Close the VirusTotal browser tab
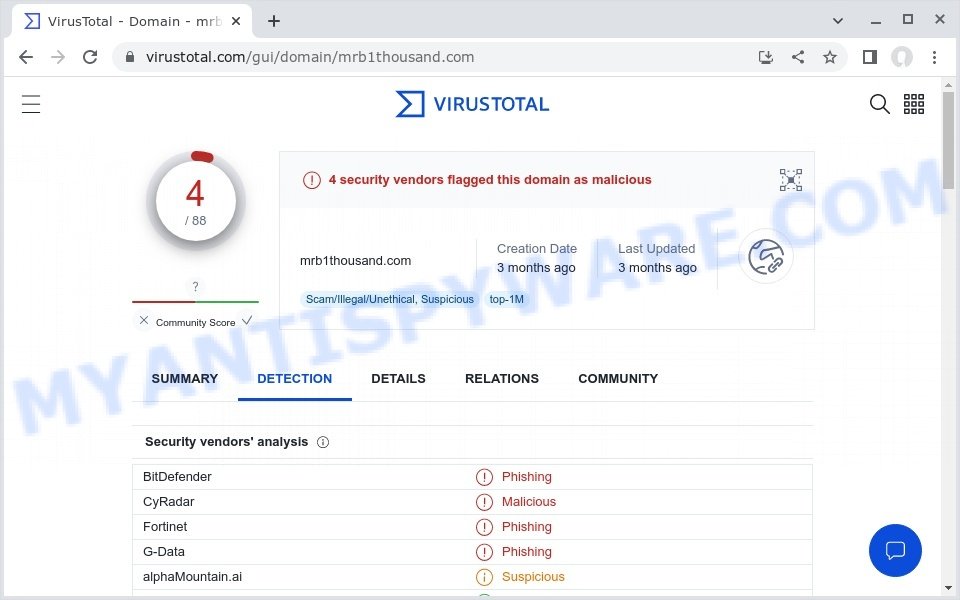The width and height of the screenshot is (960, 600). click(236, 21)
